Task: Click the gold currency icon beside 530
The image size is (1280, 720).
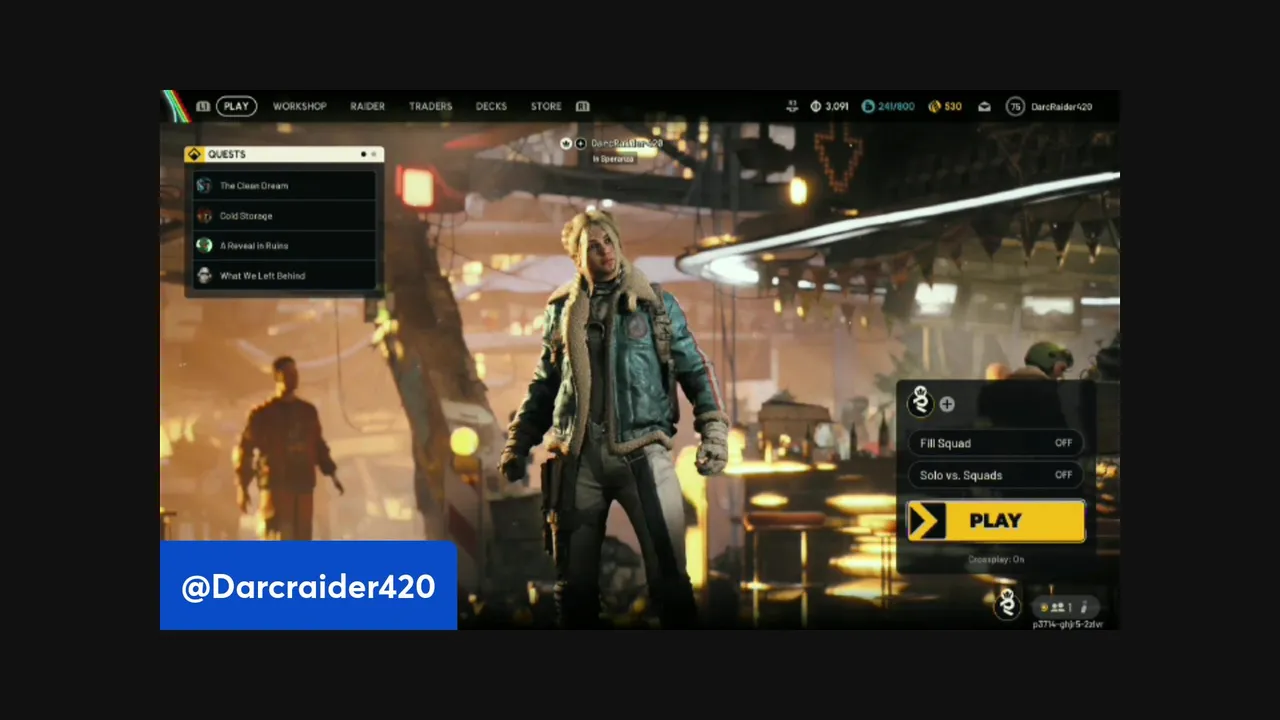Action: pos(934,106)
